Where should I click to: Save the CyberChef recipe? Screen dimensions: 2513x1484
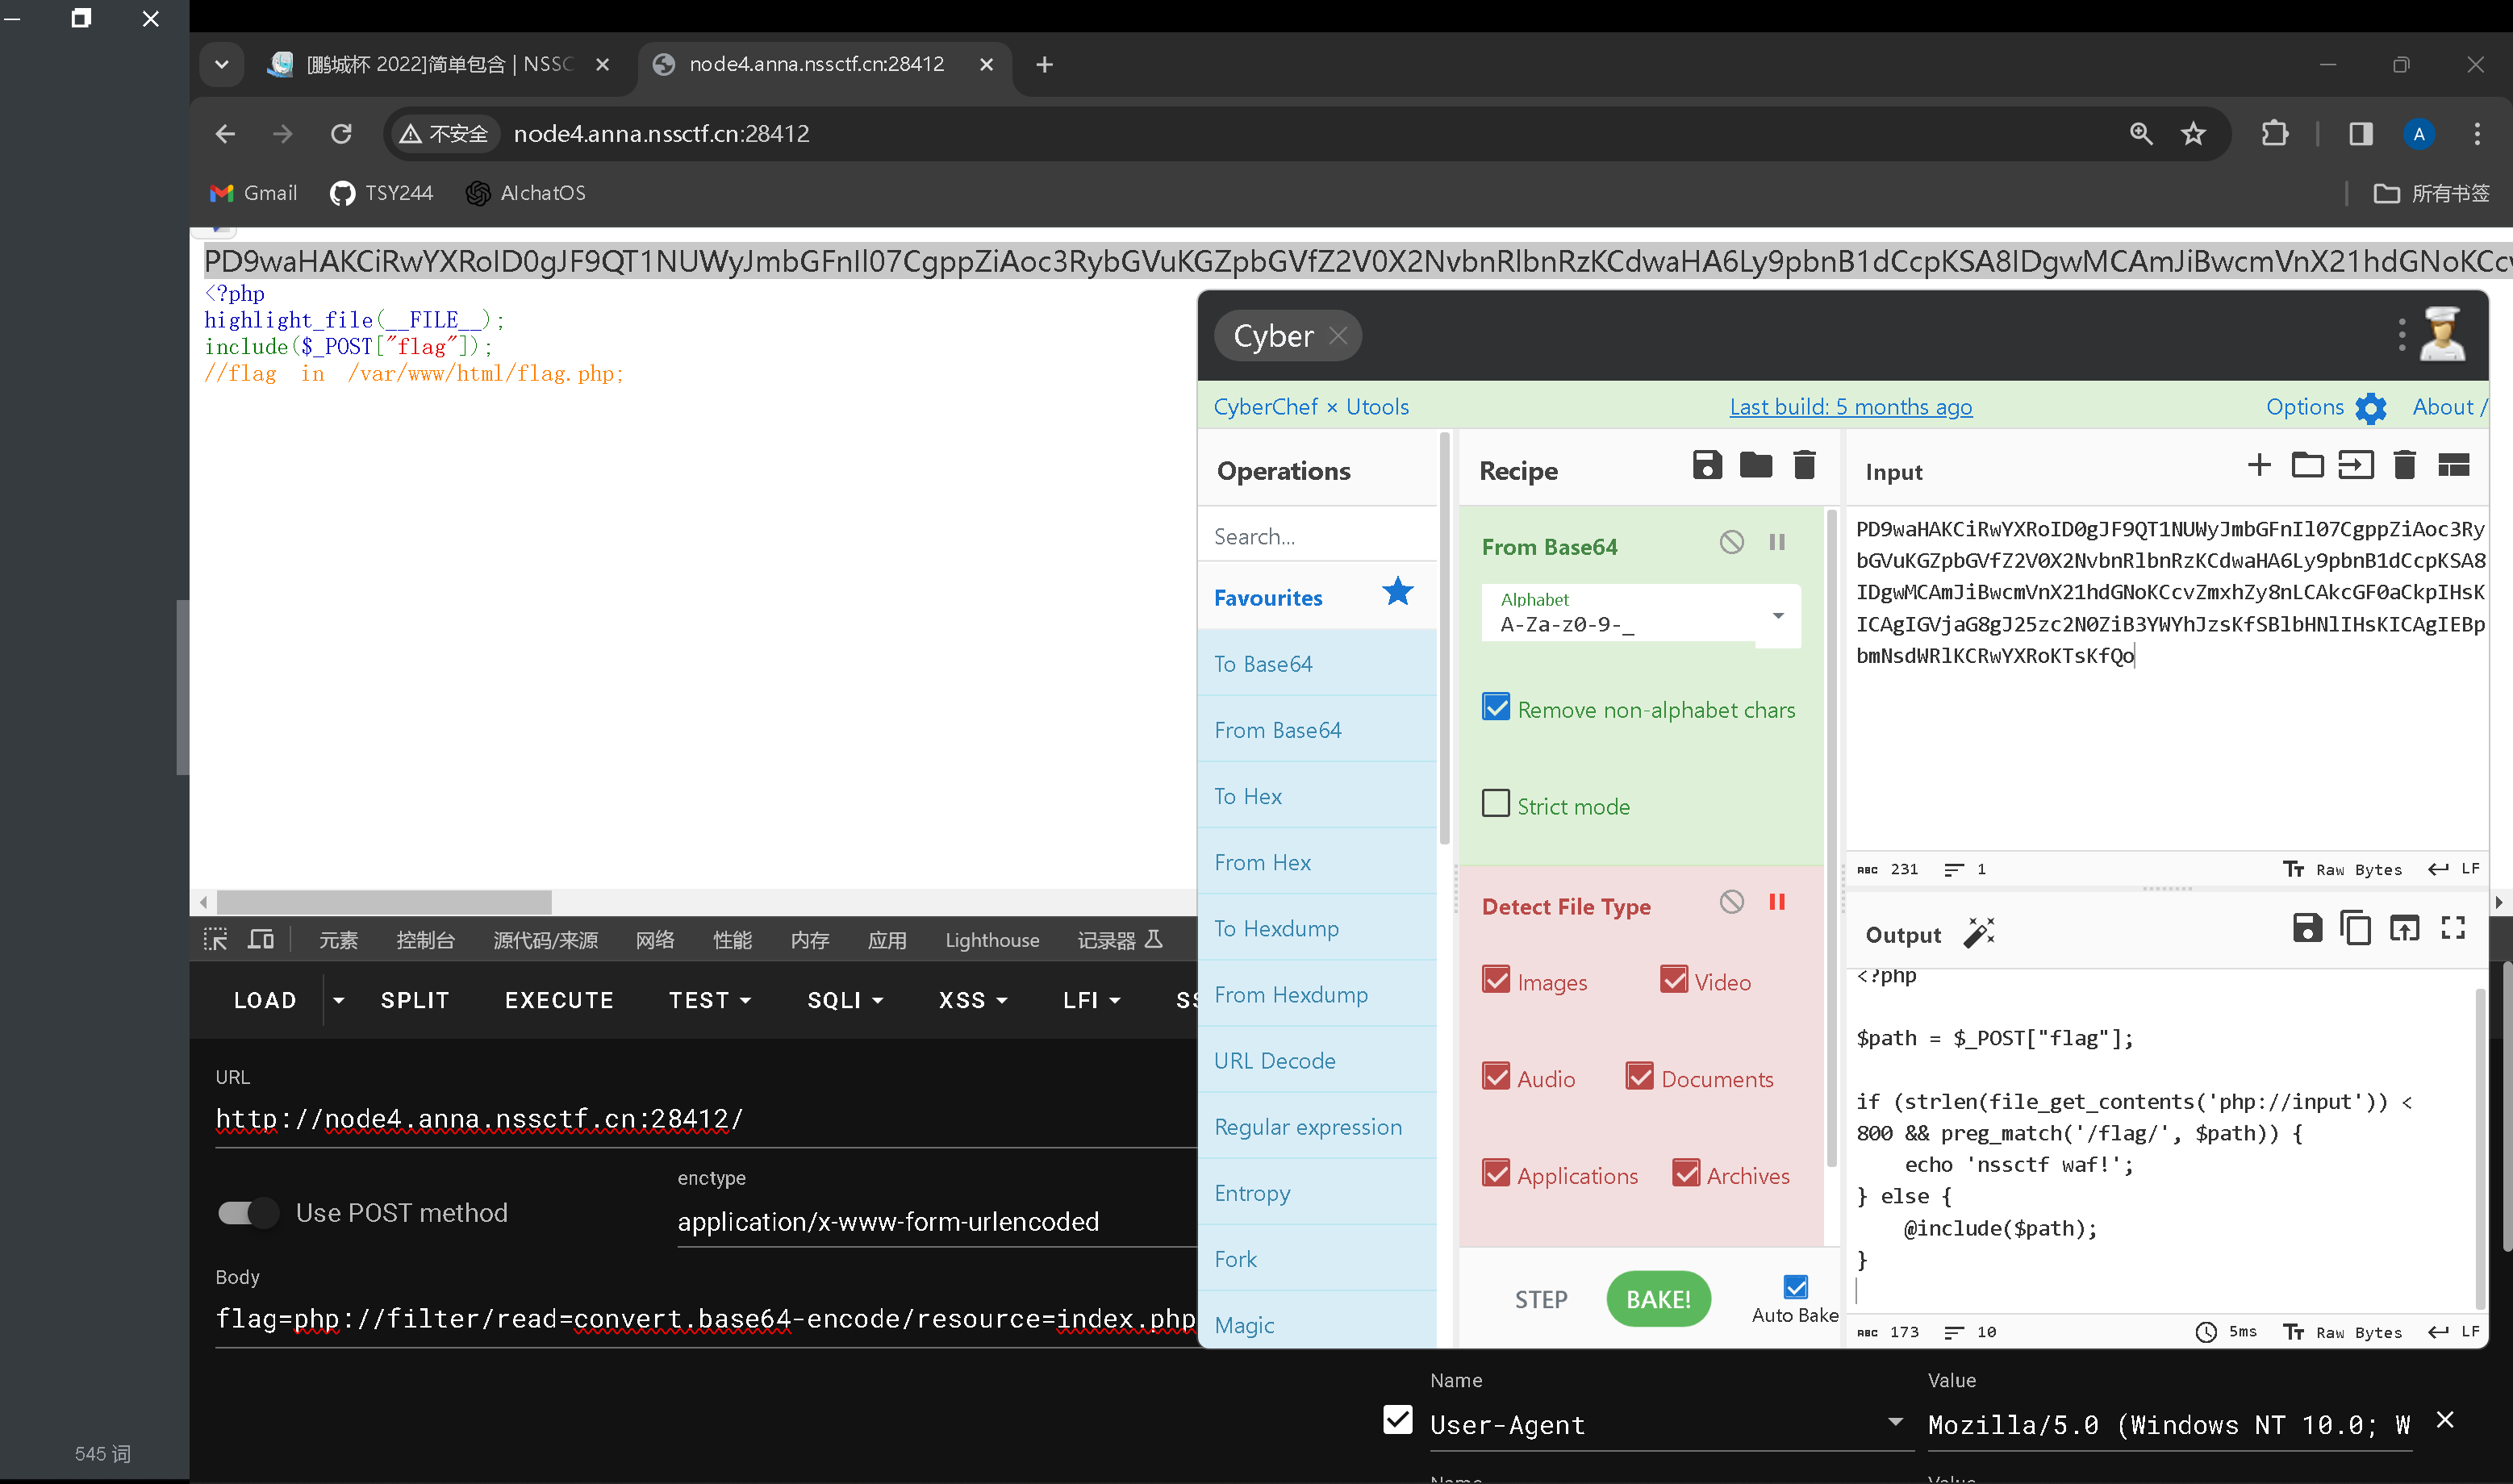click(1706, 465)
